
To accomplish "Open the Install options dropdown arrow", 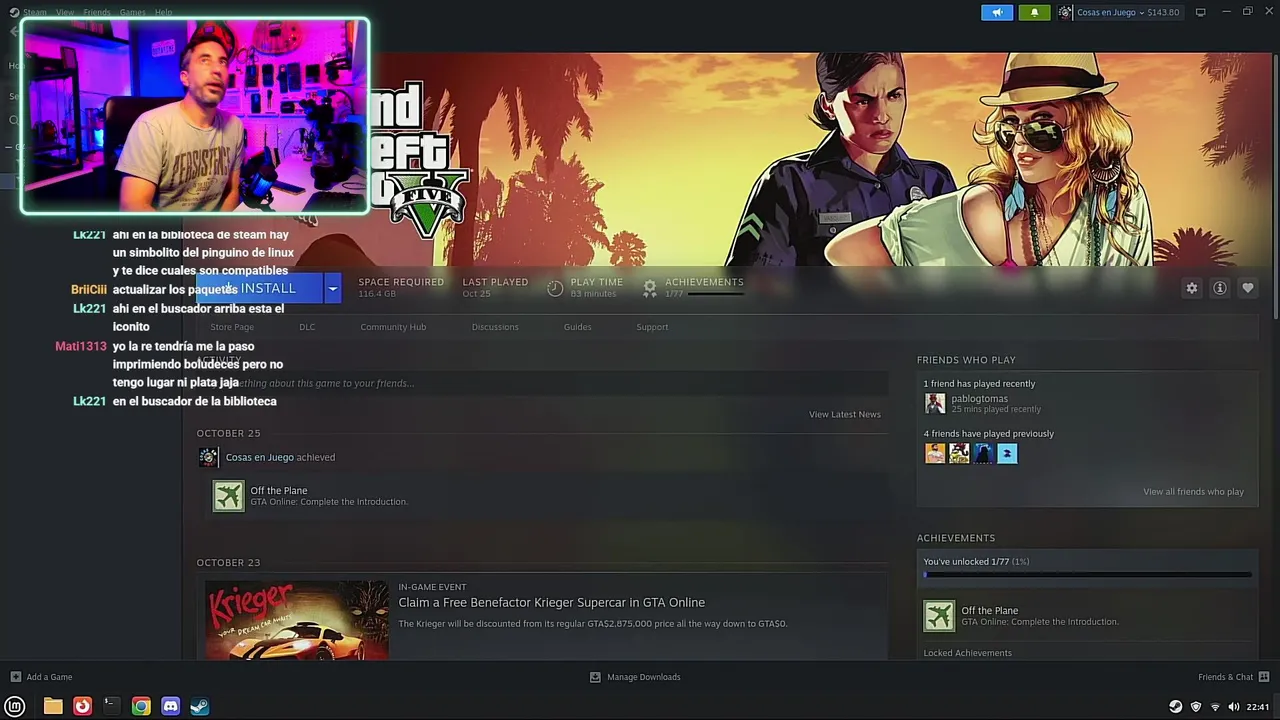I will pos(332,289).
